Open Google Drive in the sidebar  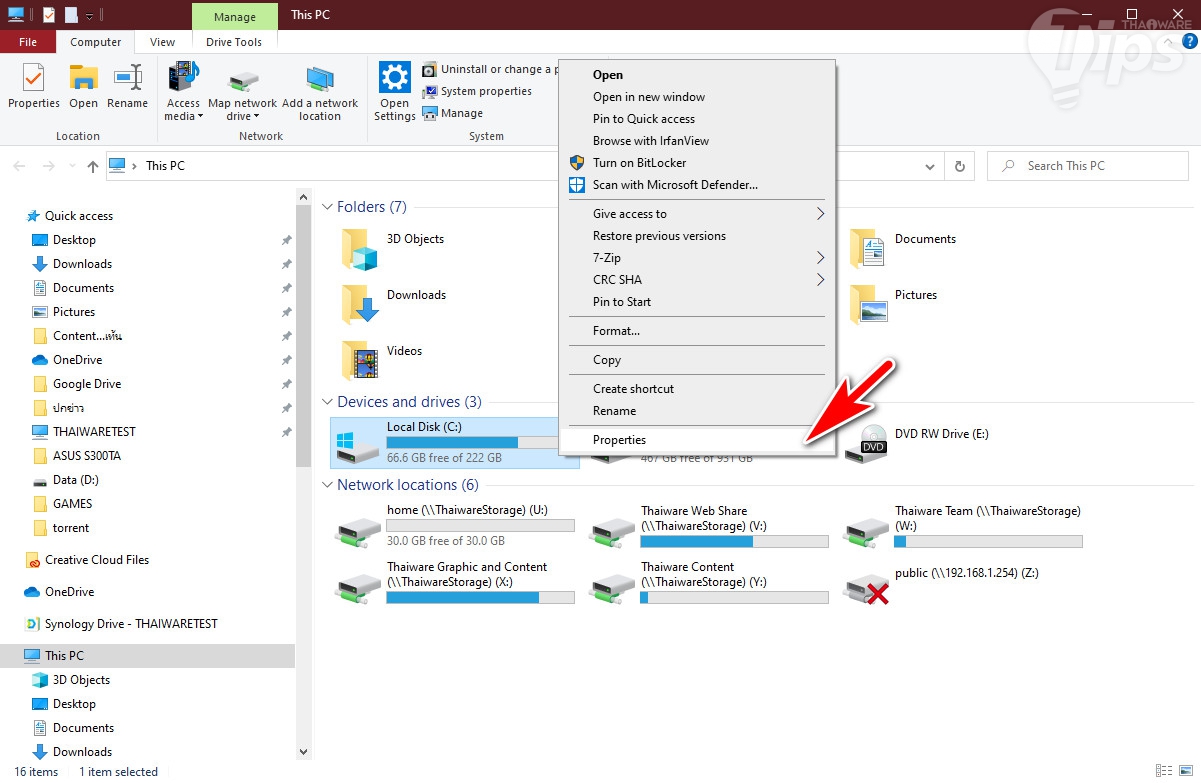[76, 384]
